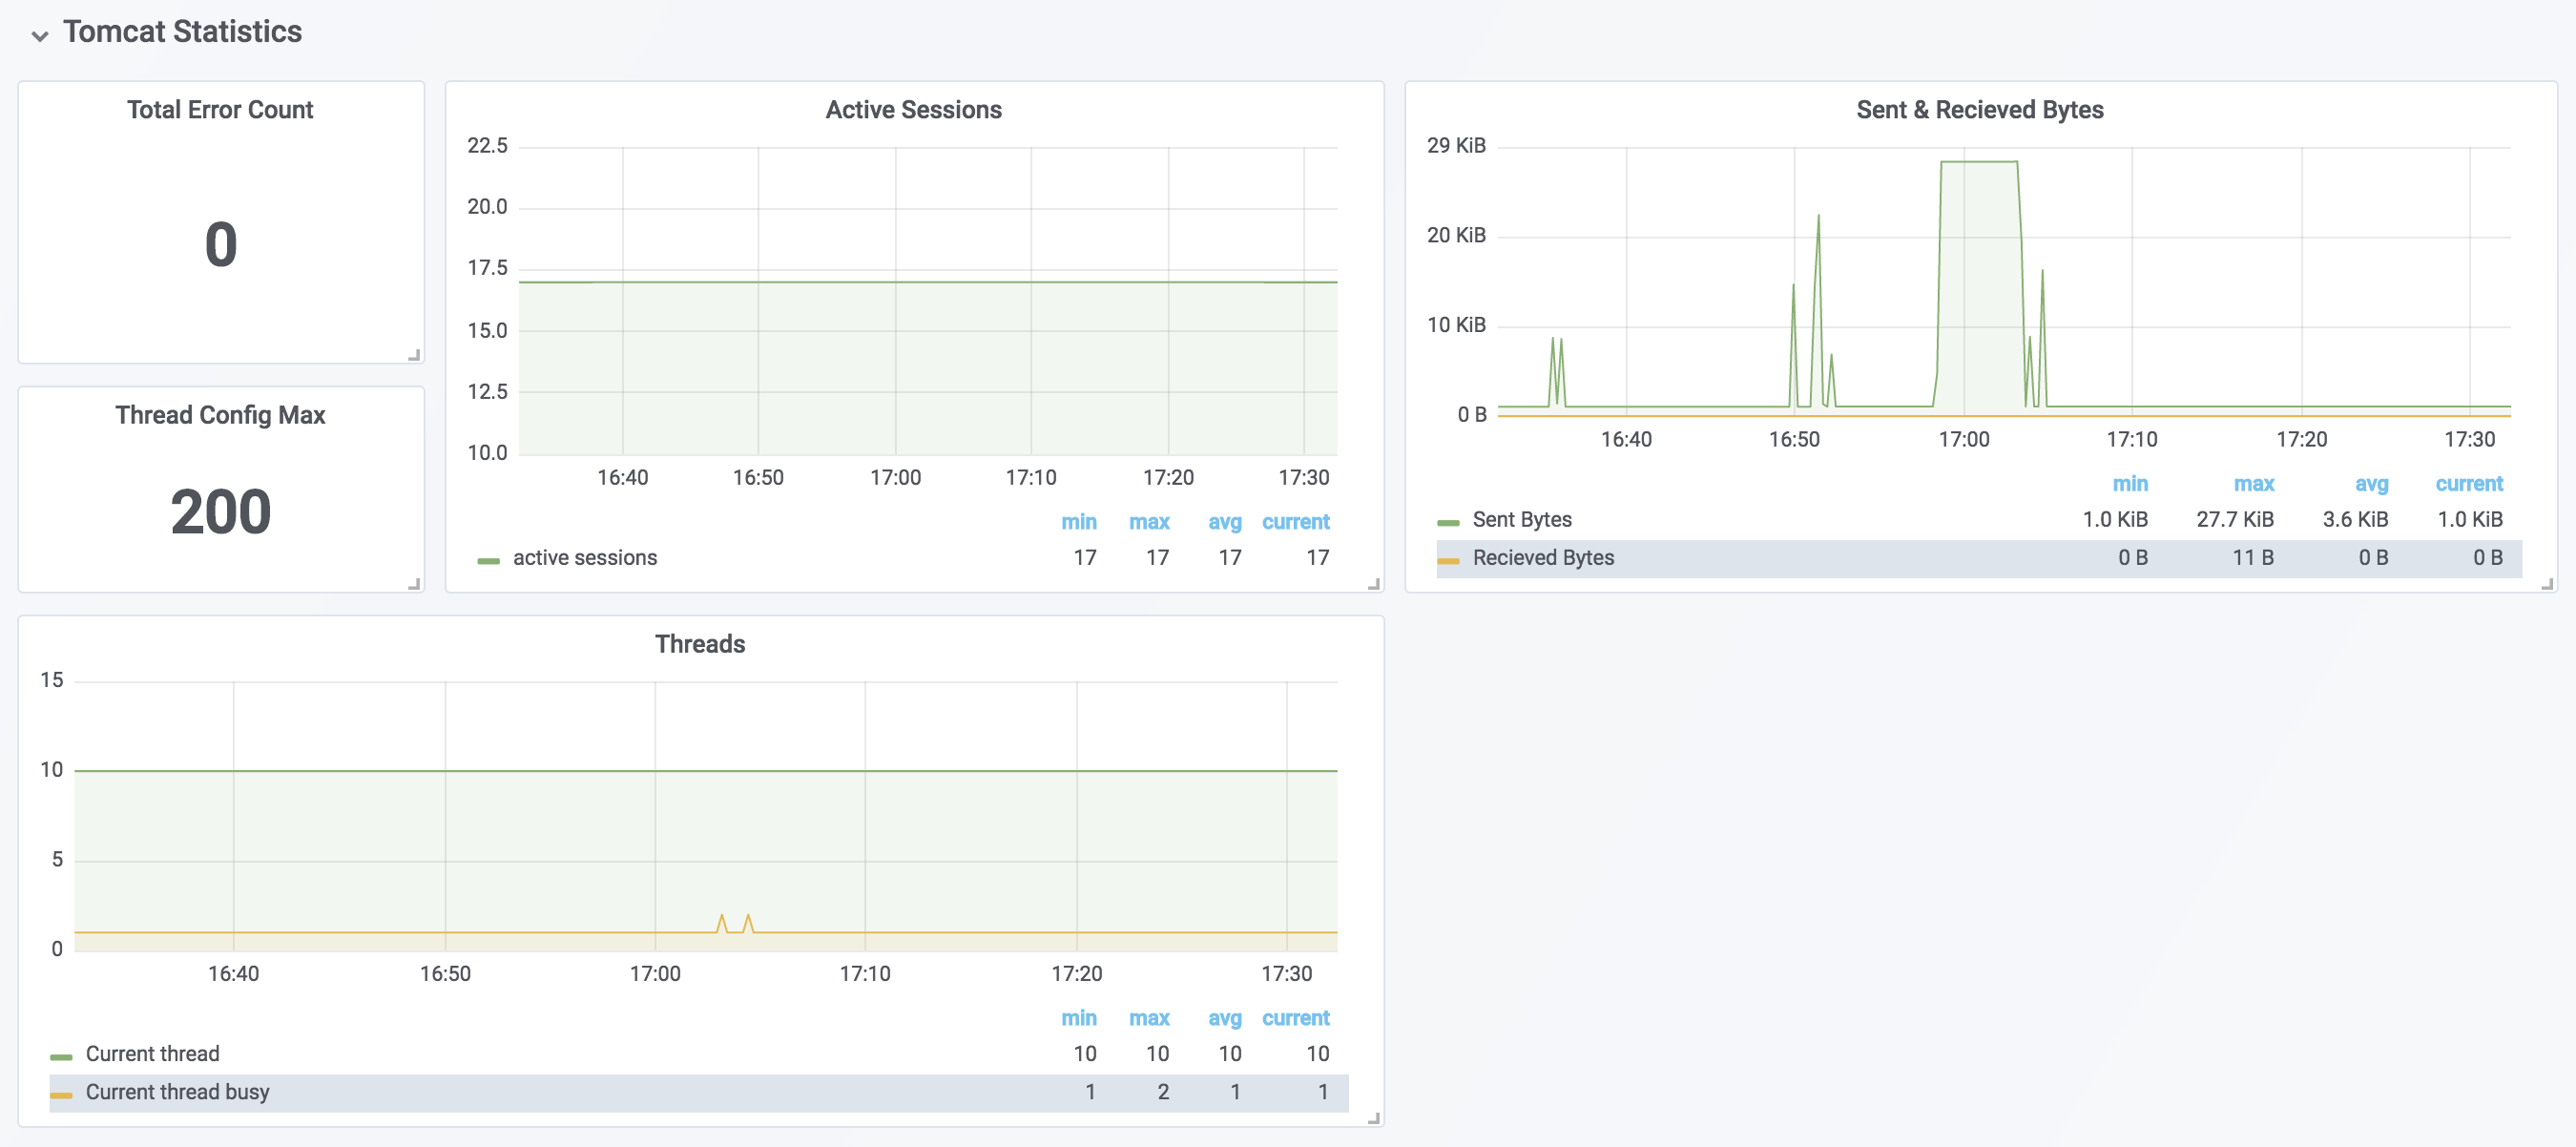Collapse the Tomcat Statistics row chevron
This screenshot has width=2576, height=1147.
[x=40, y=36]
